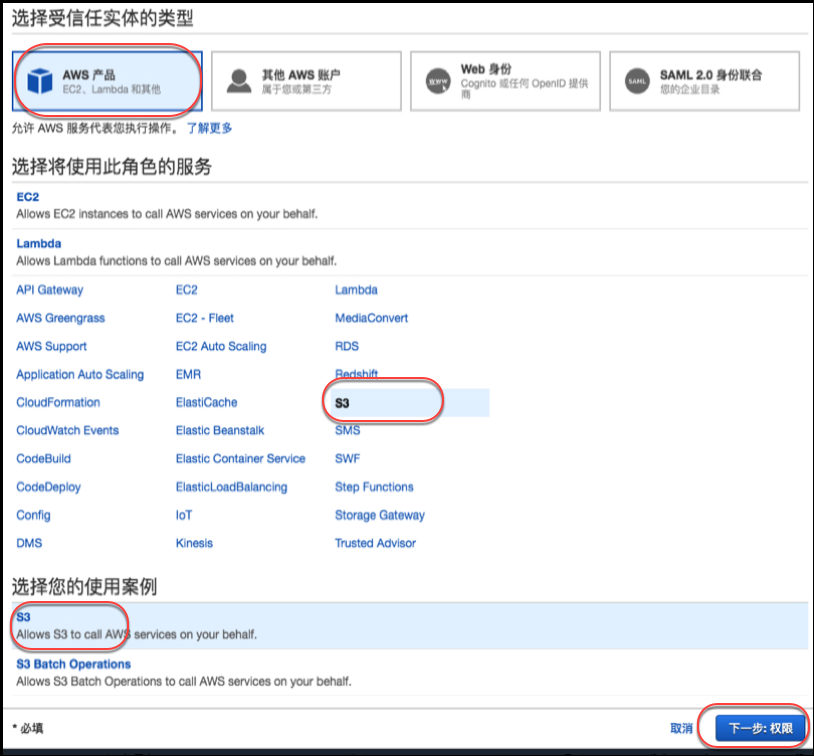Choose the S3 Batch Operations use case
The height and width of the screenshot is (756, 814).
coord(73,664)
